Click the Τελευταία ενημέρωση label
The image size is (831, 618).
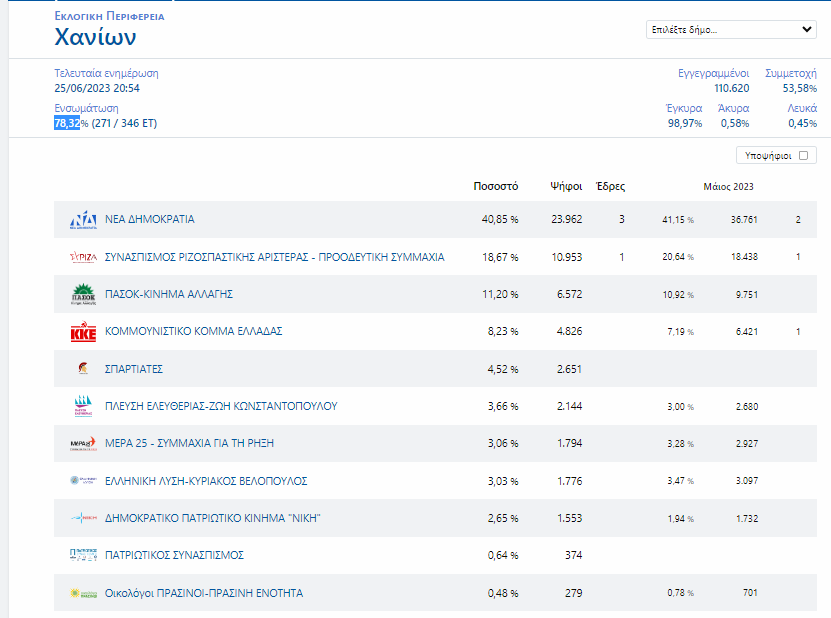106,73
